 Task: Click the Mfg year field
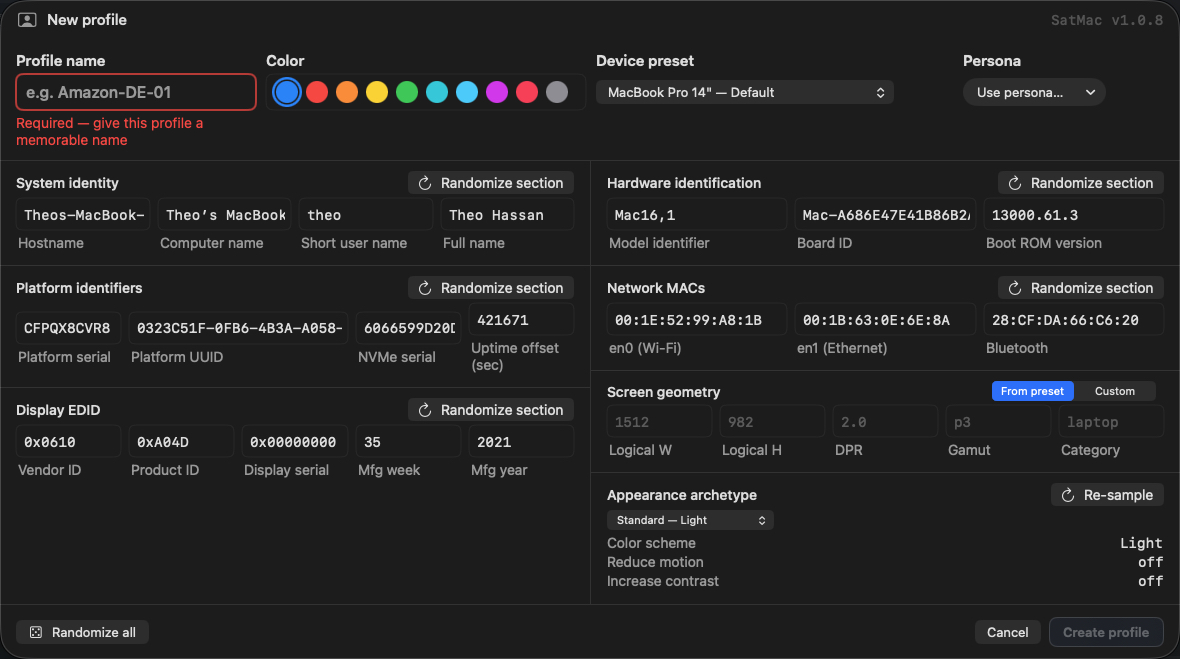pyautogui.click(x=522, y=442)
